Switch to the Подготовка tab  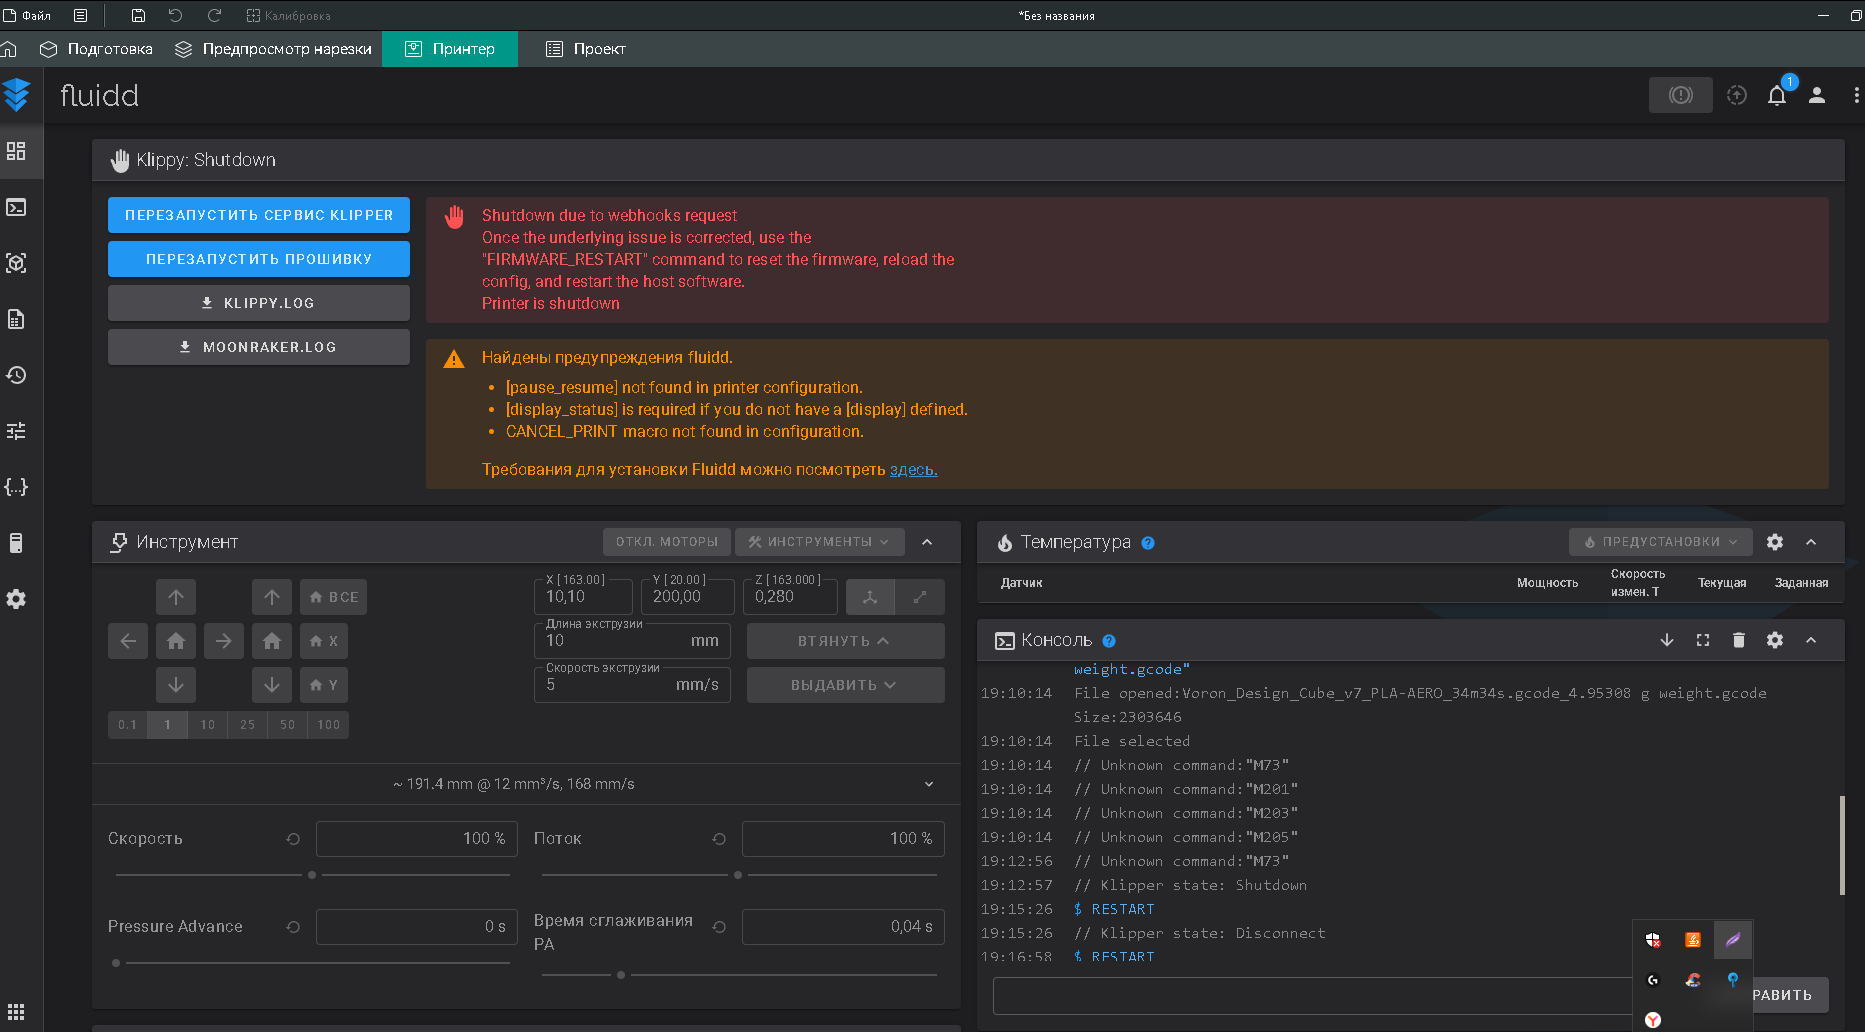(x=96, y=49)
